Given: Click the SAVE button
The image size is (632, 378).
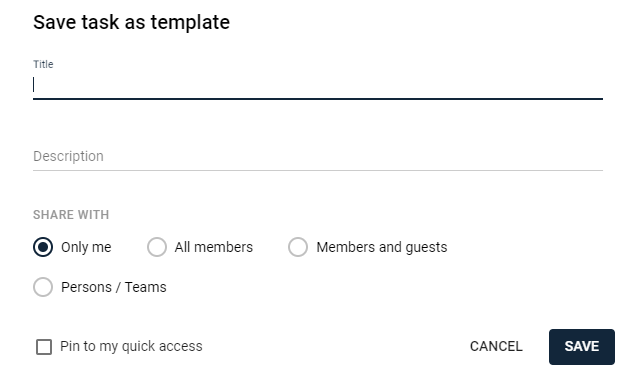Looking at the screenshot, I should pos(582,347).
